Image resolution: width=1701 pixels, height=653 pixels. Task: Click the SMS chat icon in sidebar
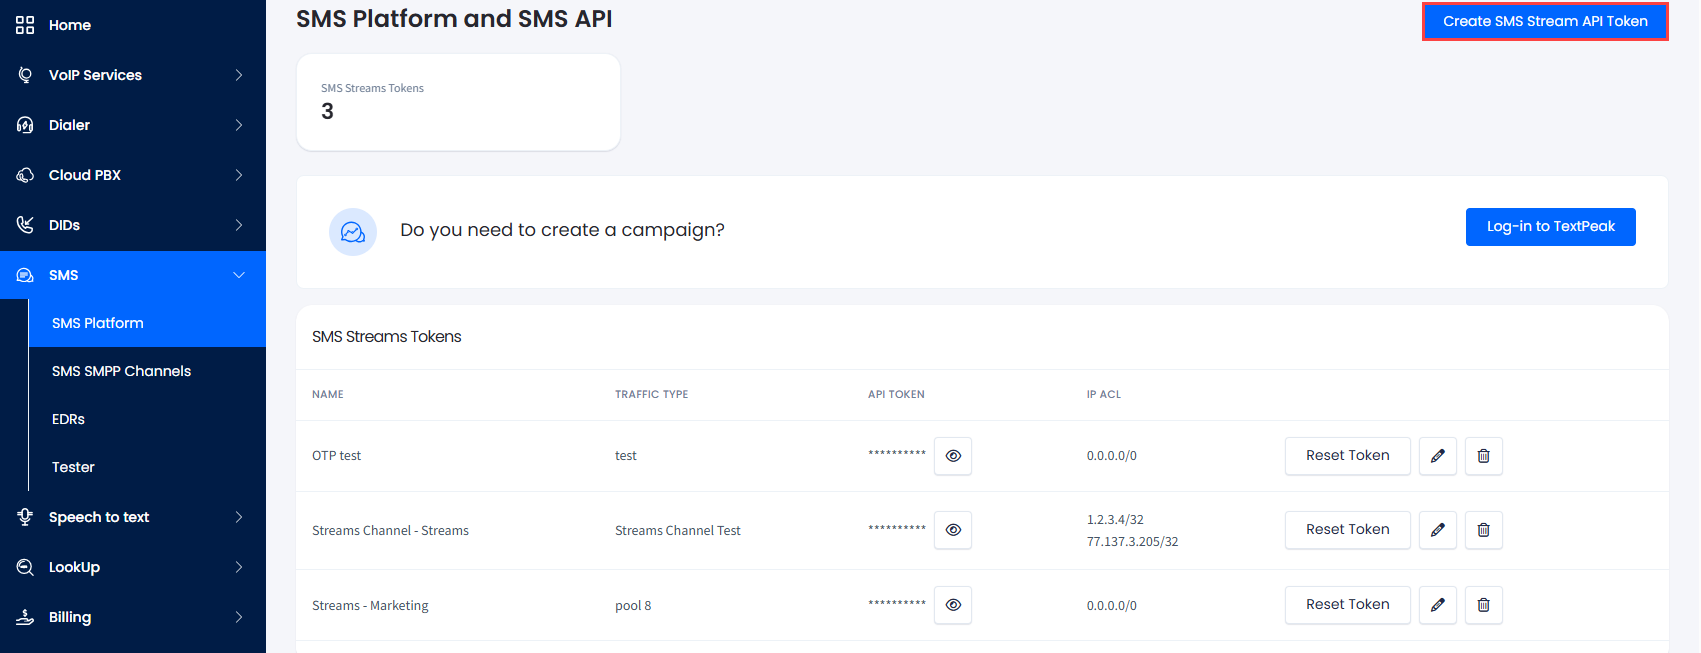(x=25, y=275)
